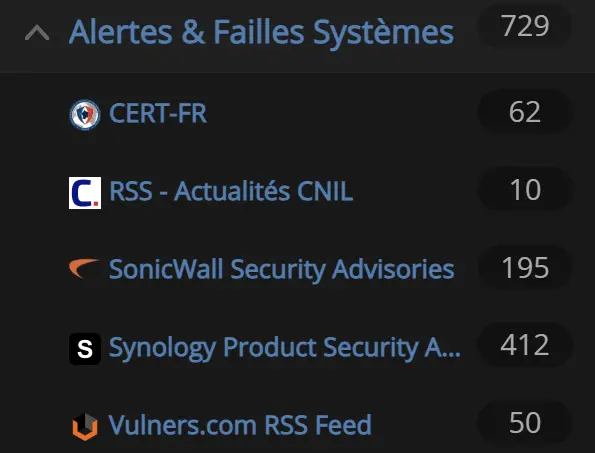The height and width of the screenshot is (453, 595).
Task: Click the Vulners.com cube icon
Action: pos(85,426)
